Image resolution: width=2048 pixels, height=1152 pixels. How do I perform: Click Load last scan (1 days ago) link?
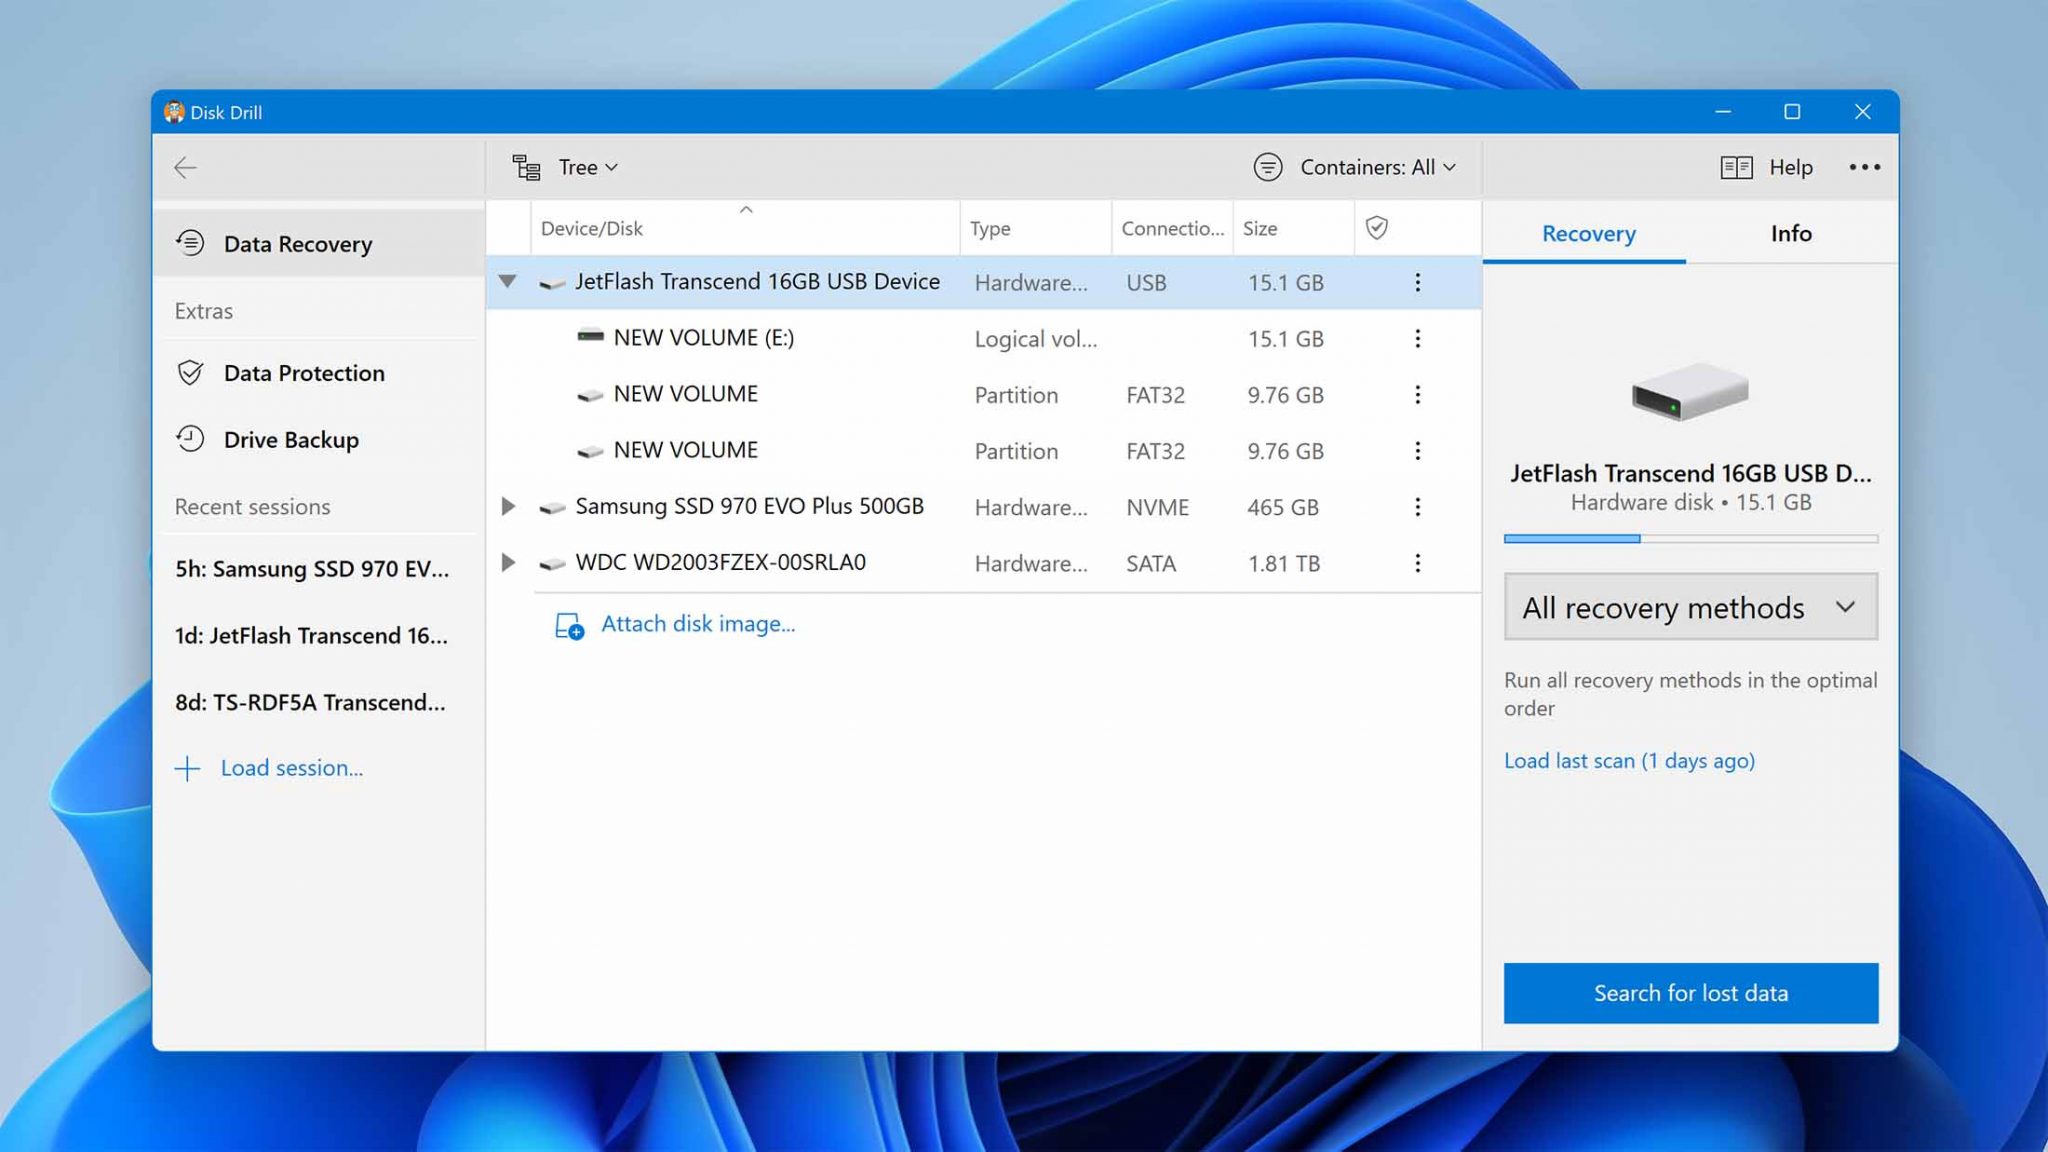(x=1629, y=761)
